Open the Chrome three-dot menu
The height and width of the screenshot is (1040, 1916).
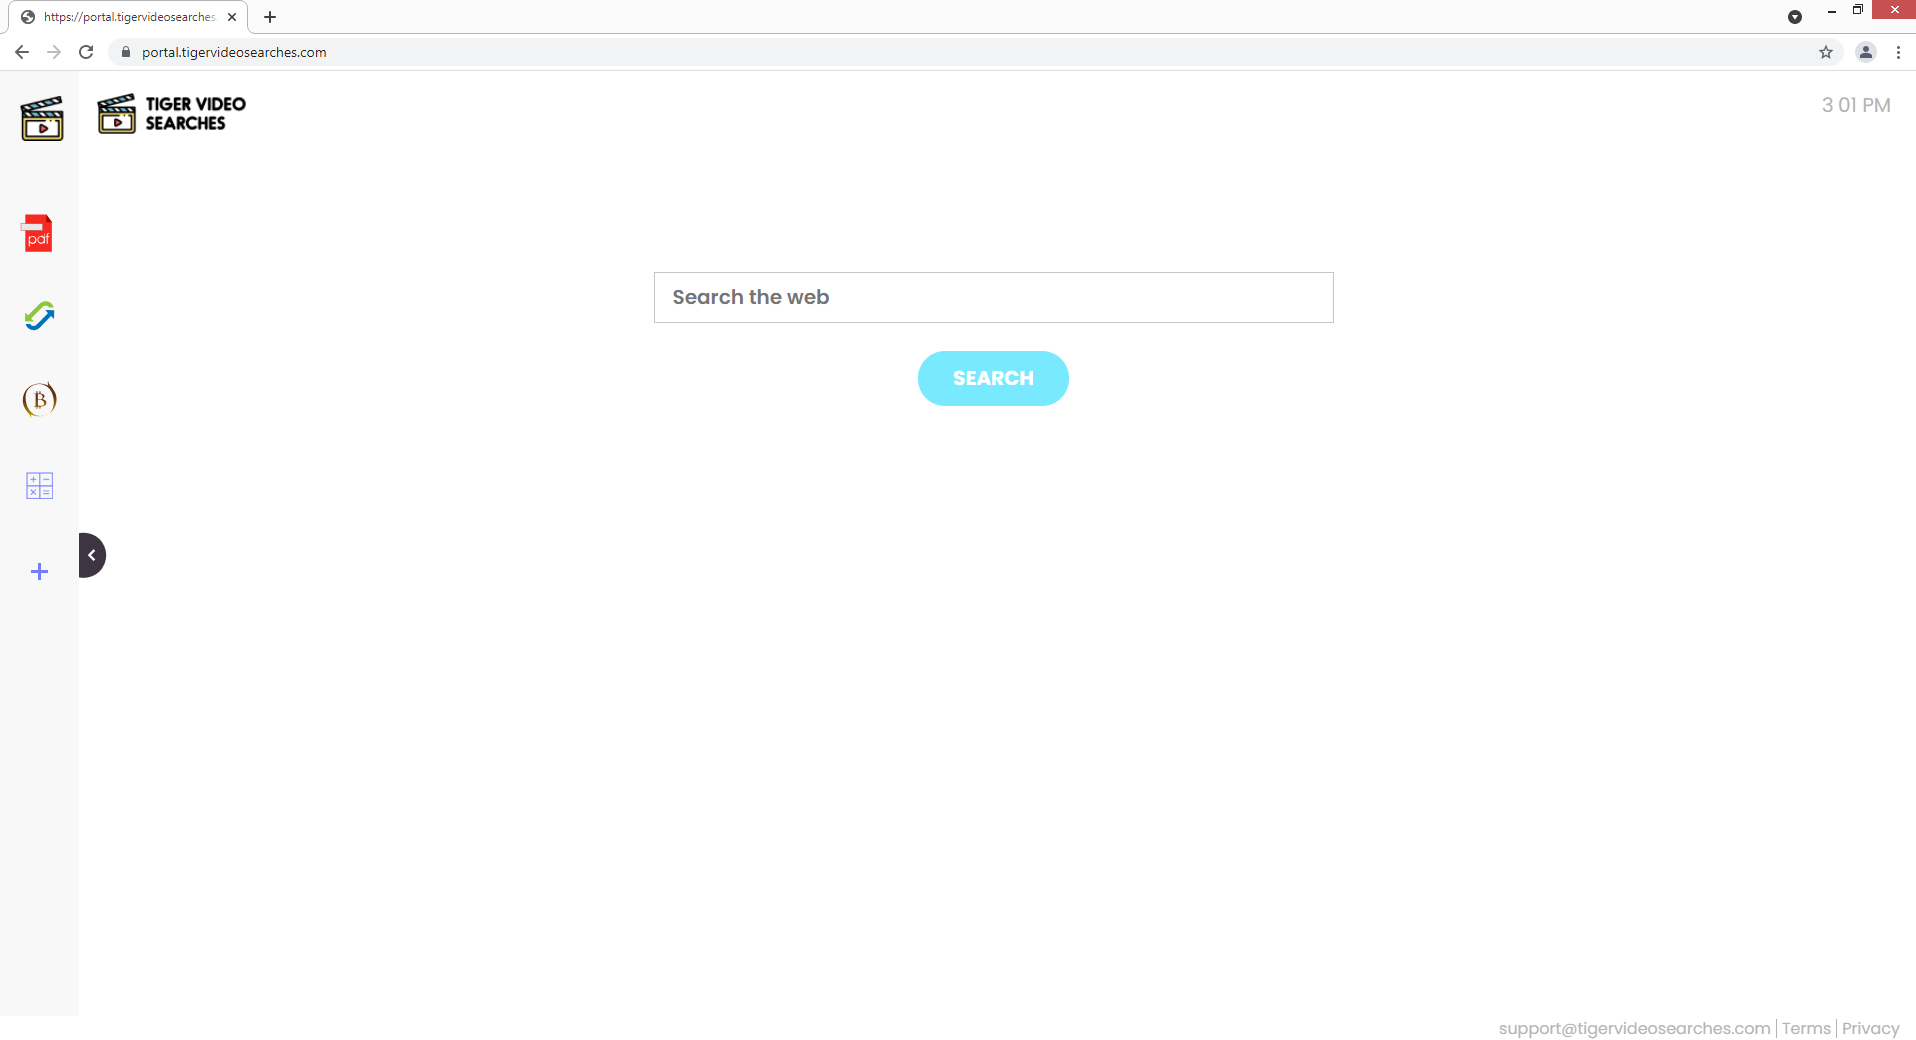coord(1898,52)
